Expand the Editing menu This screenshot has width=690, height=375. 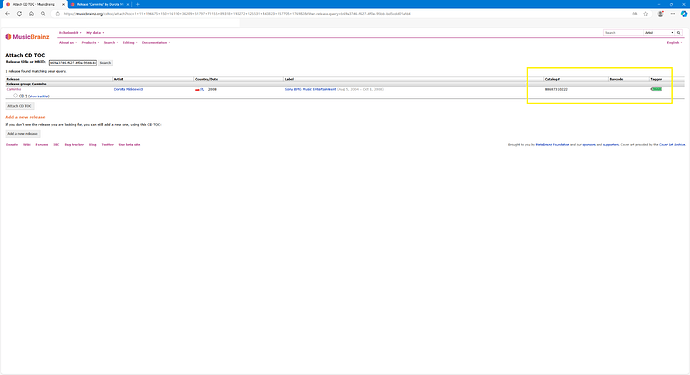(130, 43)
